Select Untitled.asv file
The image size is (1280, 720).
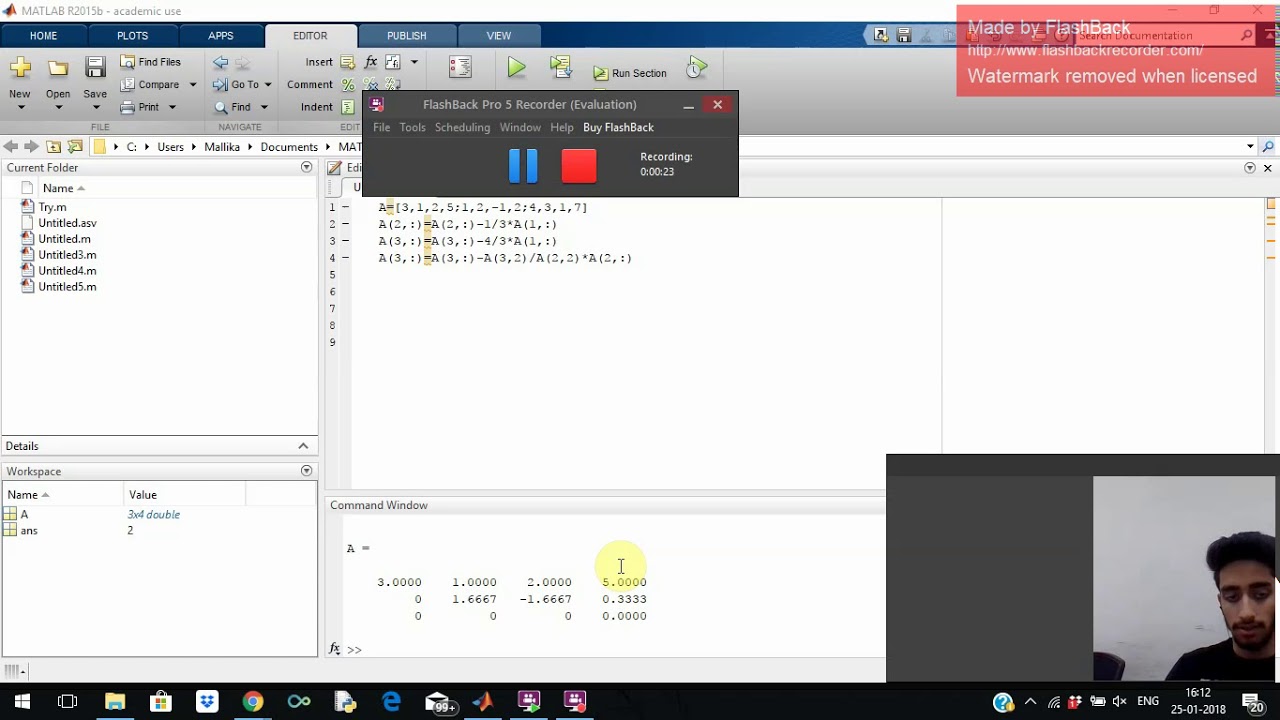[67, 223]
